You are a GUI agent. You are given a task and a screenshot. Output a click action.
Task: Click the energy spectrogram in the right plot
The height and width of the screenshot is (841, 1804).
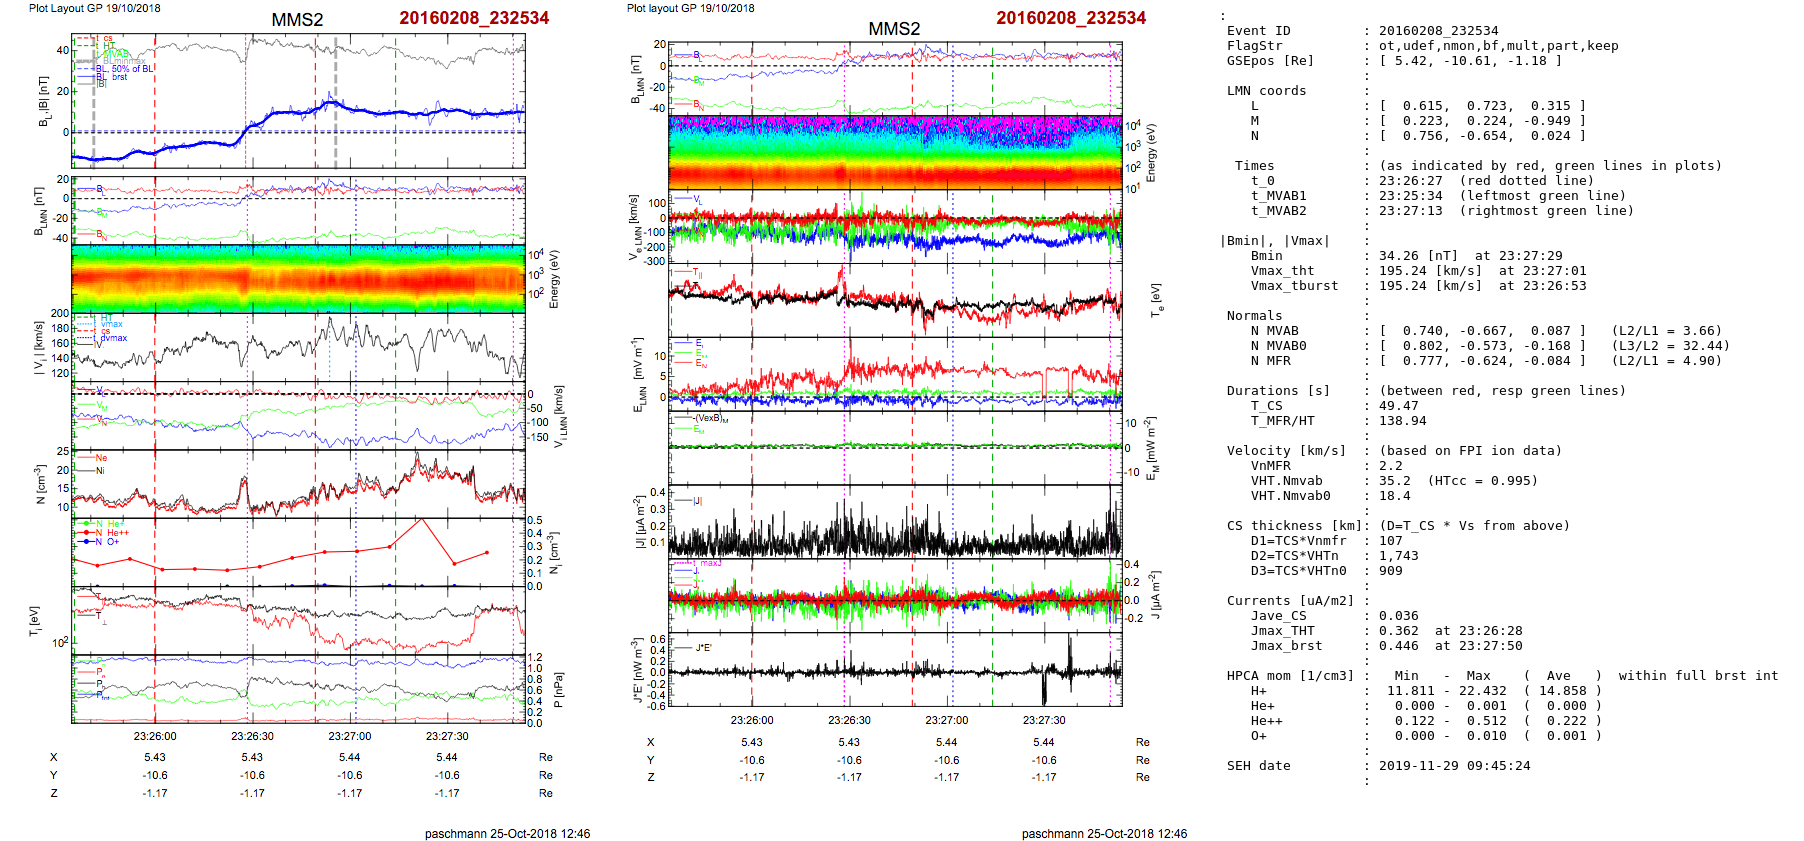click(x=895, y=153)
